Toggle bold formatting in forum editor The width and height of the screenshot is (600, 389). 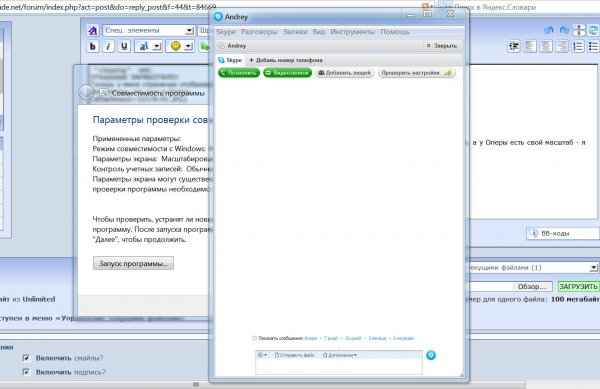[92, 47]
